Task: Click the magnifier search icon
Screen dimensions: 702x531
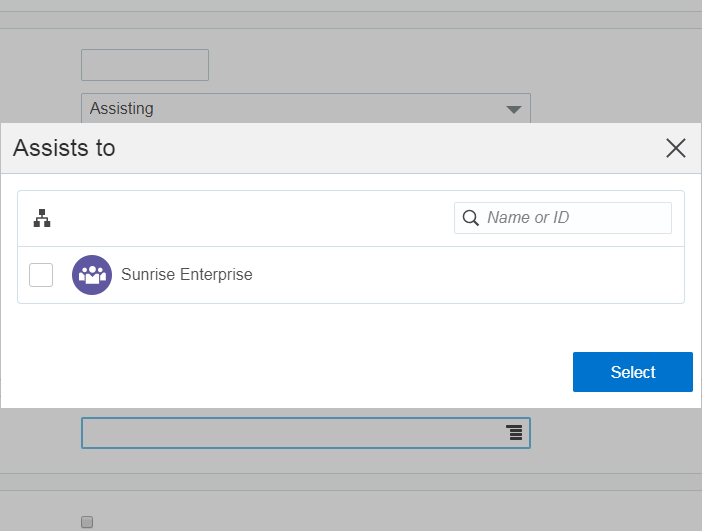Action: point(471,218)
